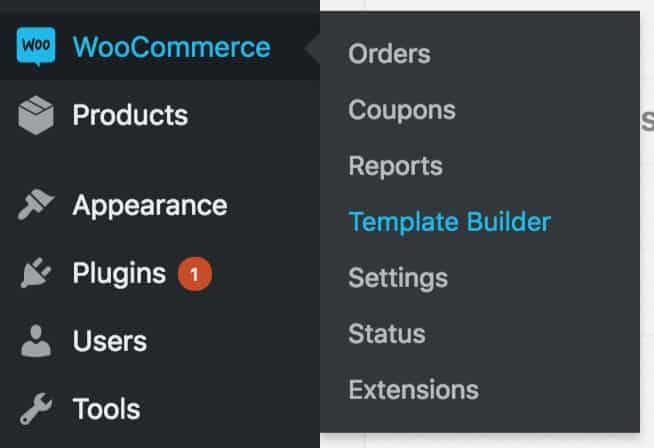This screenshot has width=654, height=448.
Task: Open the Extensions submenu item
Action: click(x=413, y=390)
